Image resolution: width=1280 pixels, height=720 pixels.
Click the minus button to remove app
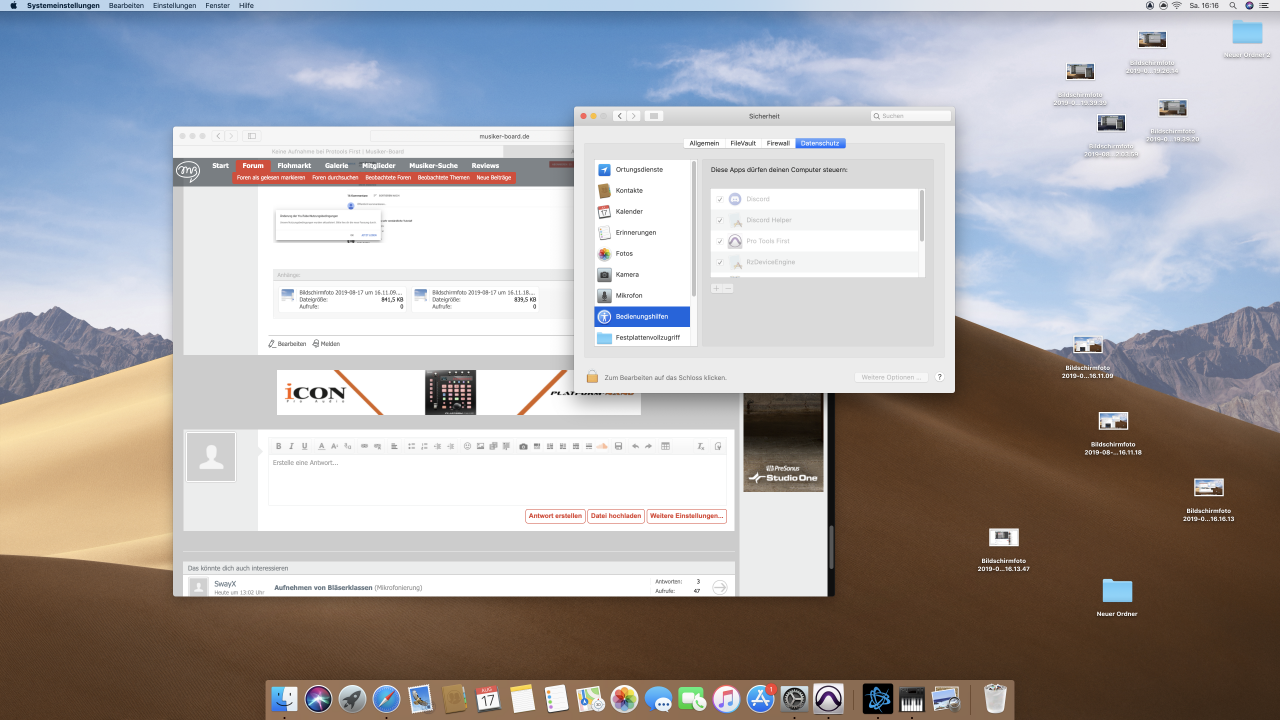[728, 288]
